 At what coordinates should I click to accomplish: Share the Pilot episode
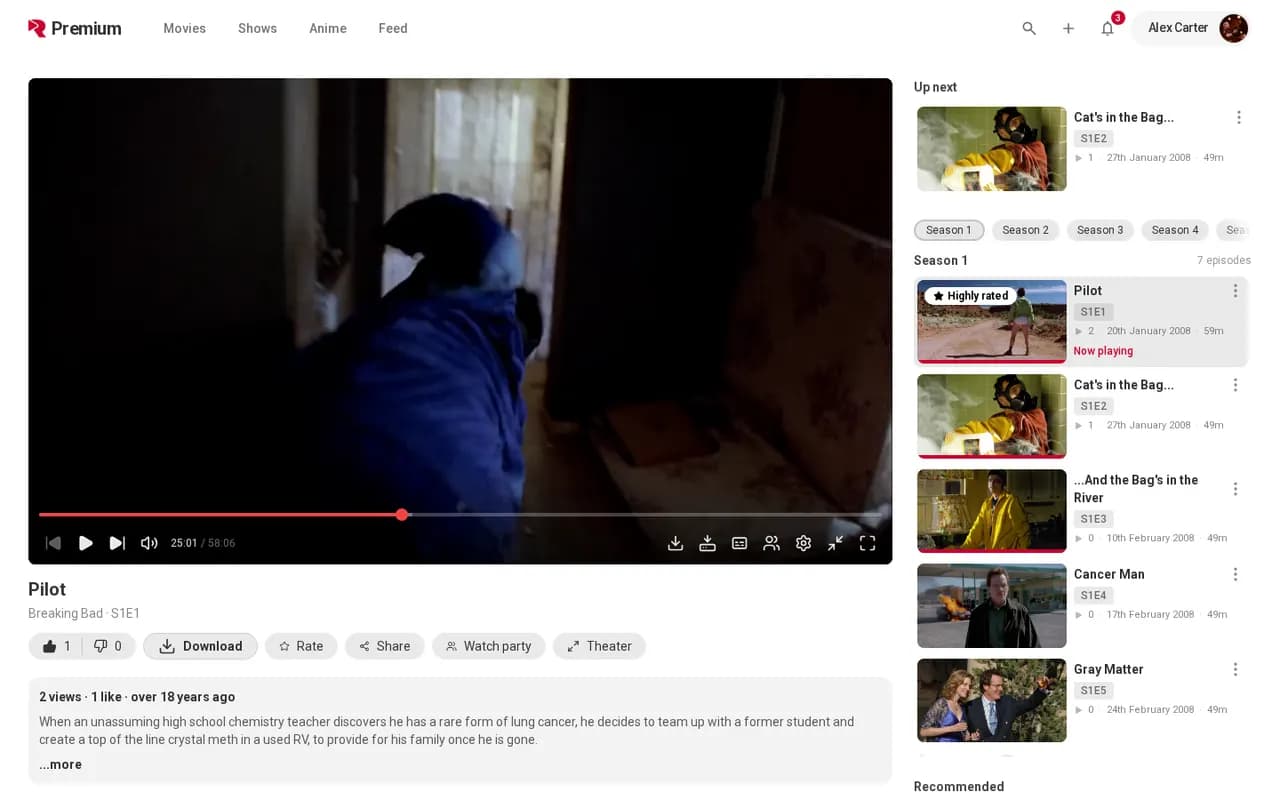tap(385, 646)
